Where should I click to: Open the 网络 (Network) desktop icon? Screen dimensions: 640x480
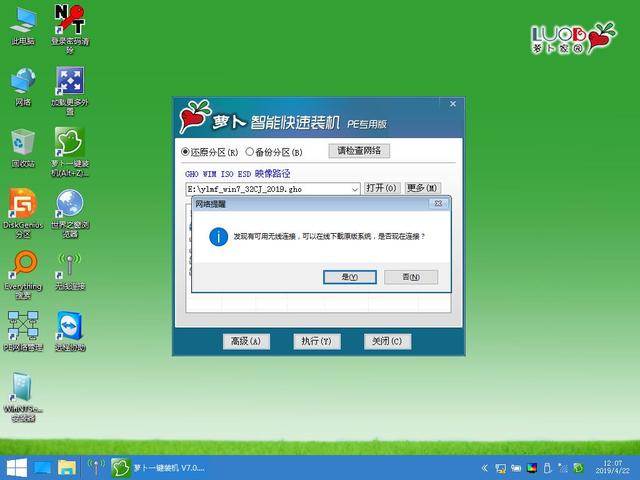pos(23,87)
